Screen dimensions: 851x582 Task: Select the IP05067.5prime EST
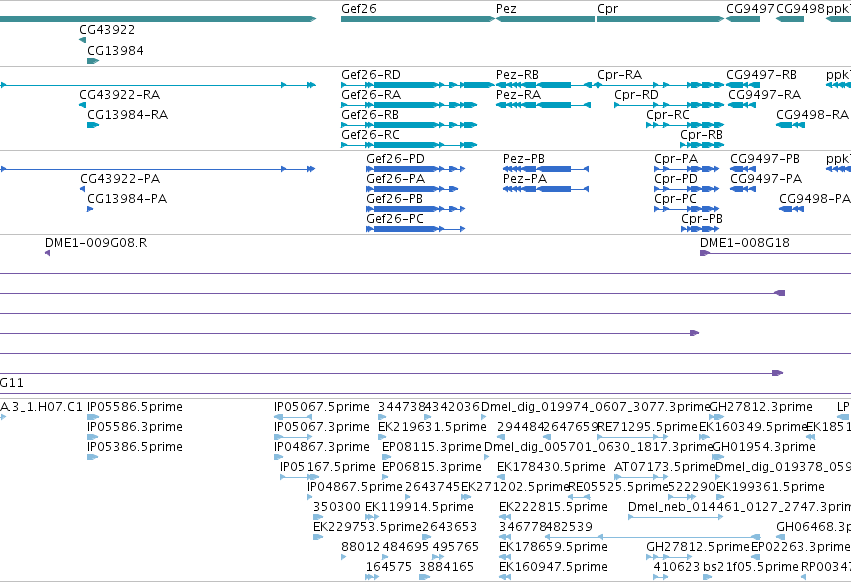click(293, 417)
